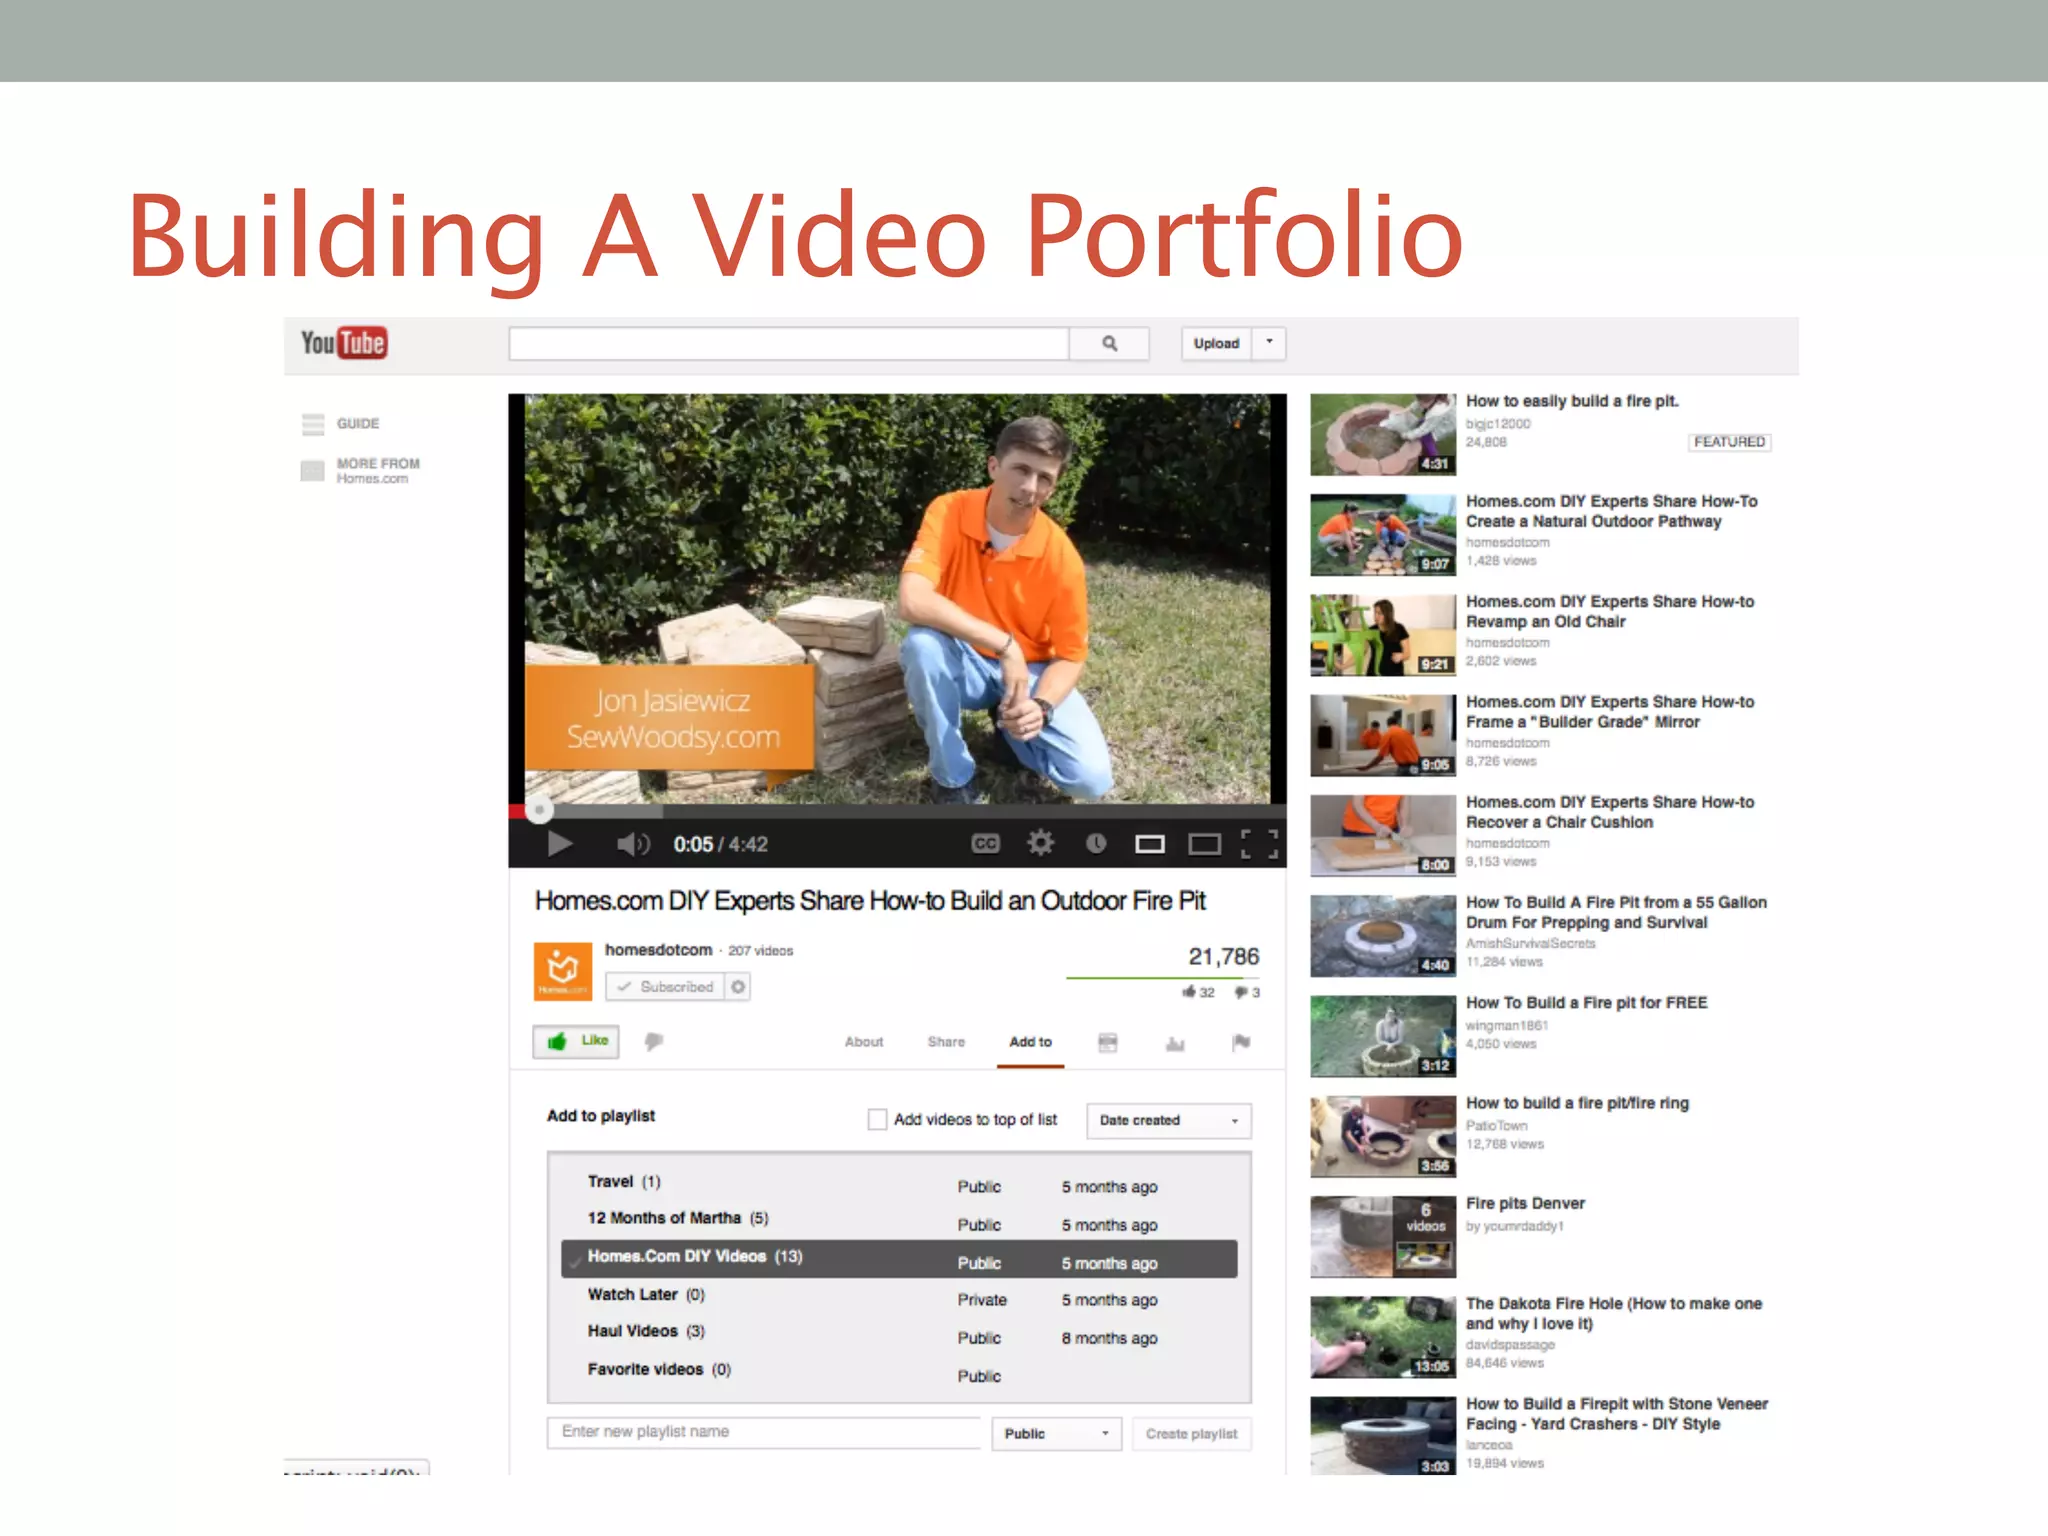Open How to easily build a fire pit thumbnail
This screenshot has height=1536, width=2048.
click(x=1383, y=434)
